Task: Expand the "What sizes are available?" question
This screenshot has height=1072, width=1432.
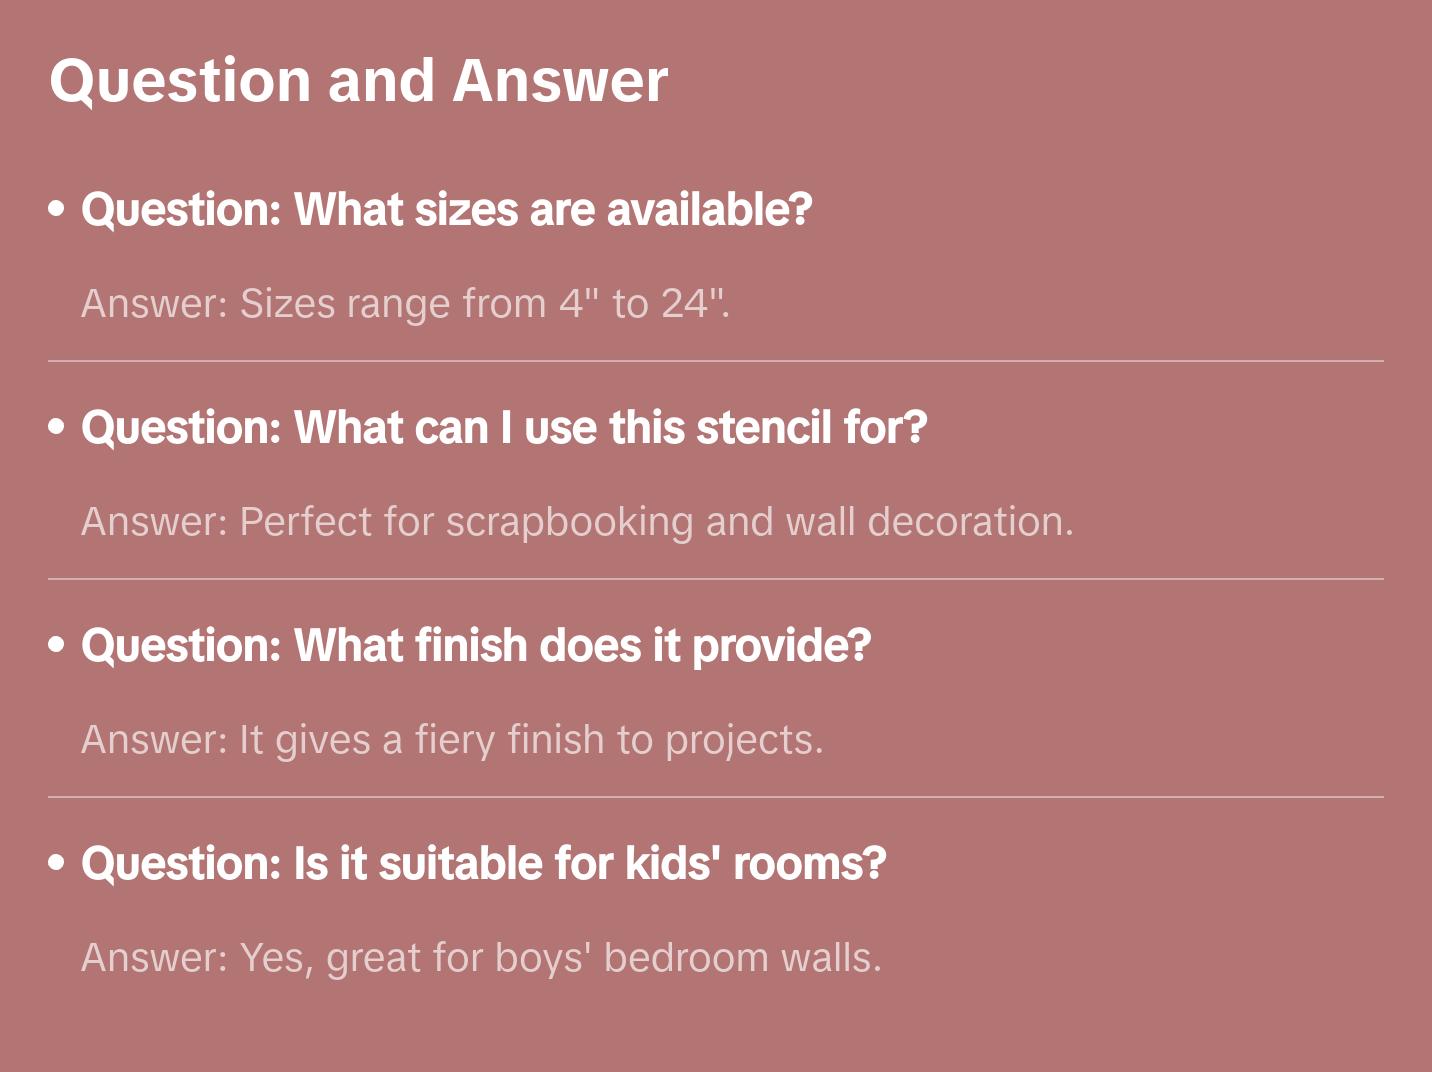Action: pos(446,210)
